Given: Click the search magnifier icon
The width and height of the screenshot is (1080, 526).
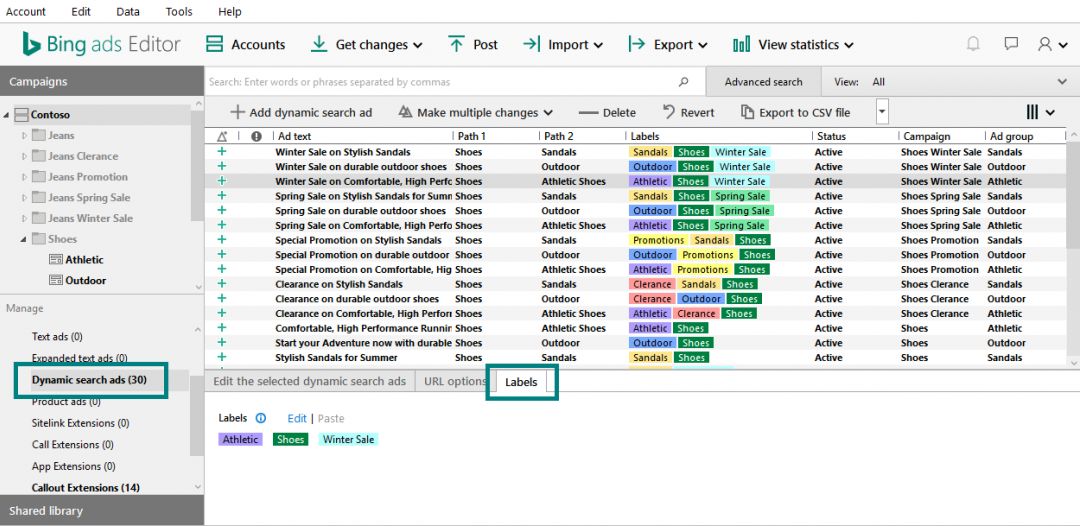Looking at the screenshot, I should tap(684, 82).
